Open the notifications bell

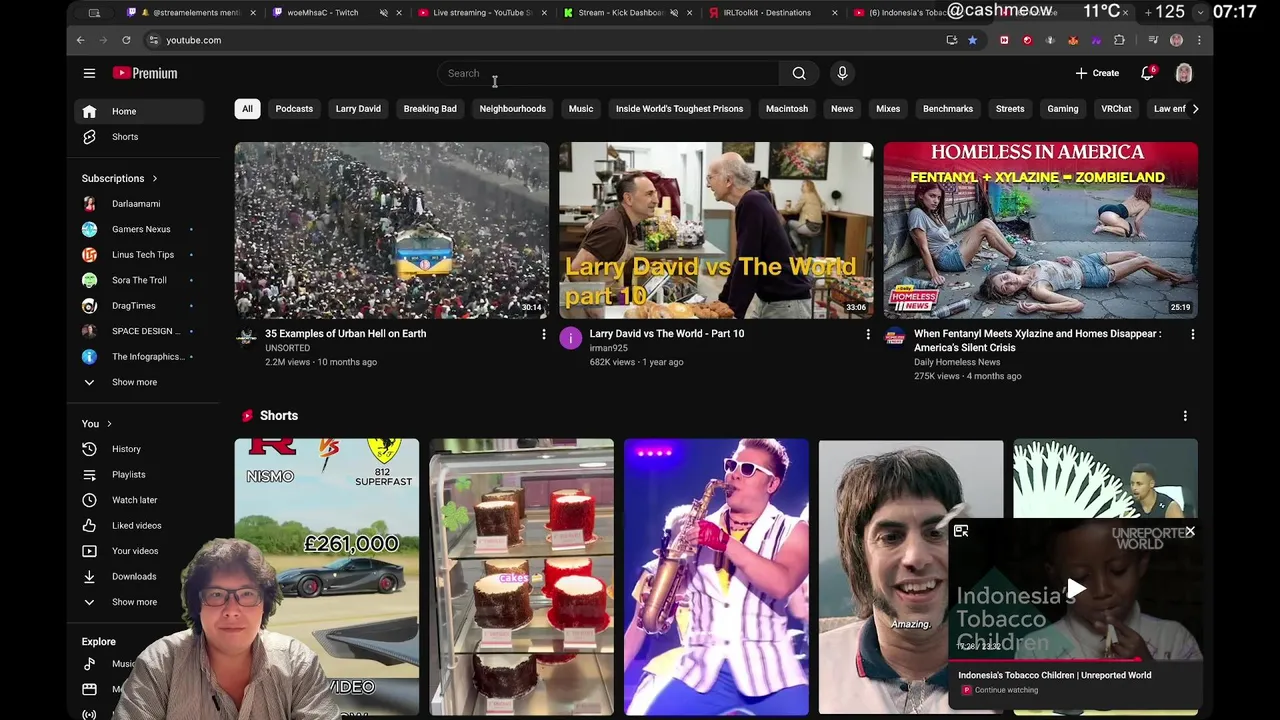(1148, 73)
